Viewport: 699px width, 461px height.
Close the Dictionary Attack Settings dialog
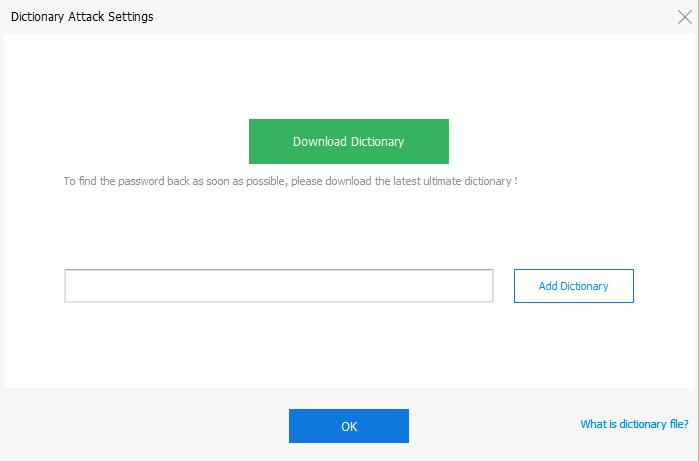coord(685,17)
